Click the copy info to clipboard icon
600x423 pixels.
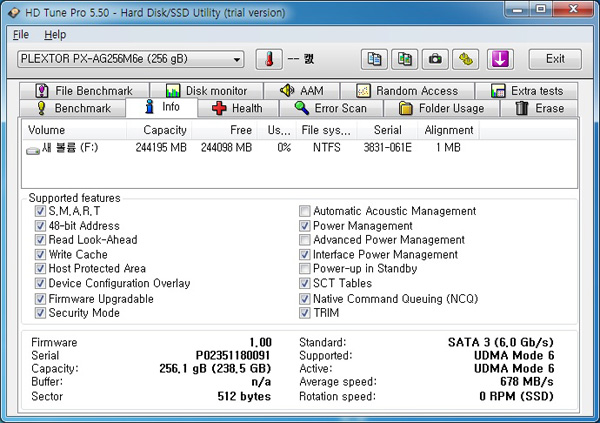[374, 59]
